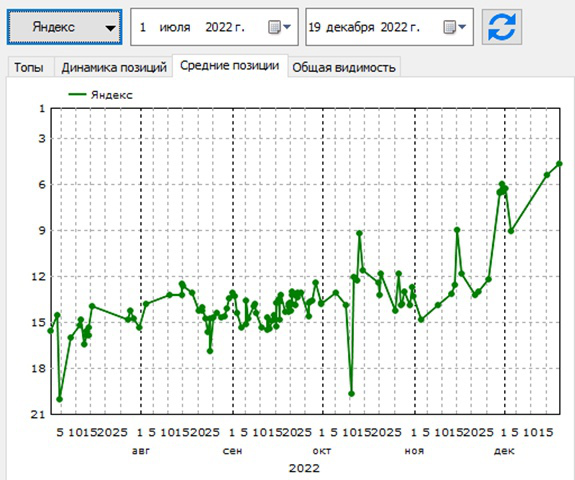Click the green Яндекс legend line
Viewport: 575px width, 480px height.
point(77,95)
